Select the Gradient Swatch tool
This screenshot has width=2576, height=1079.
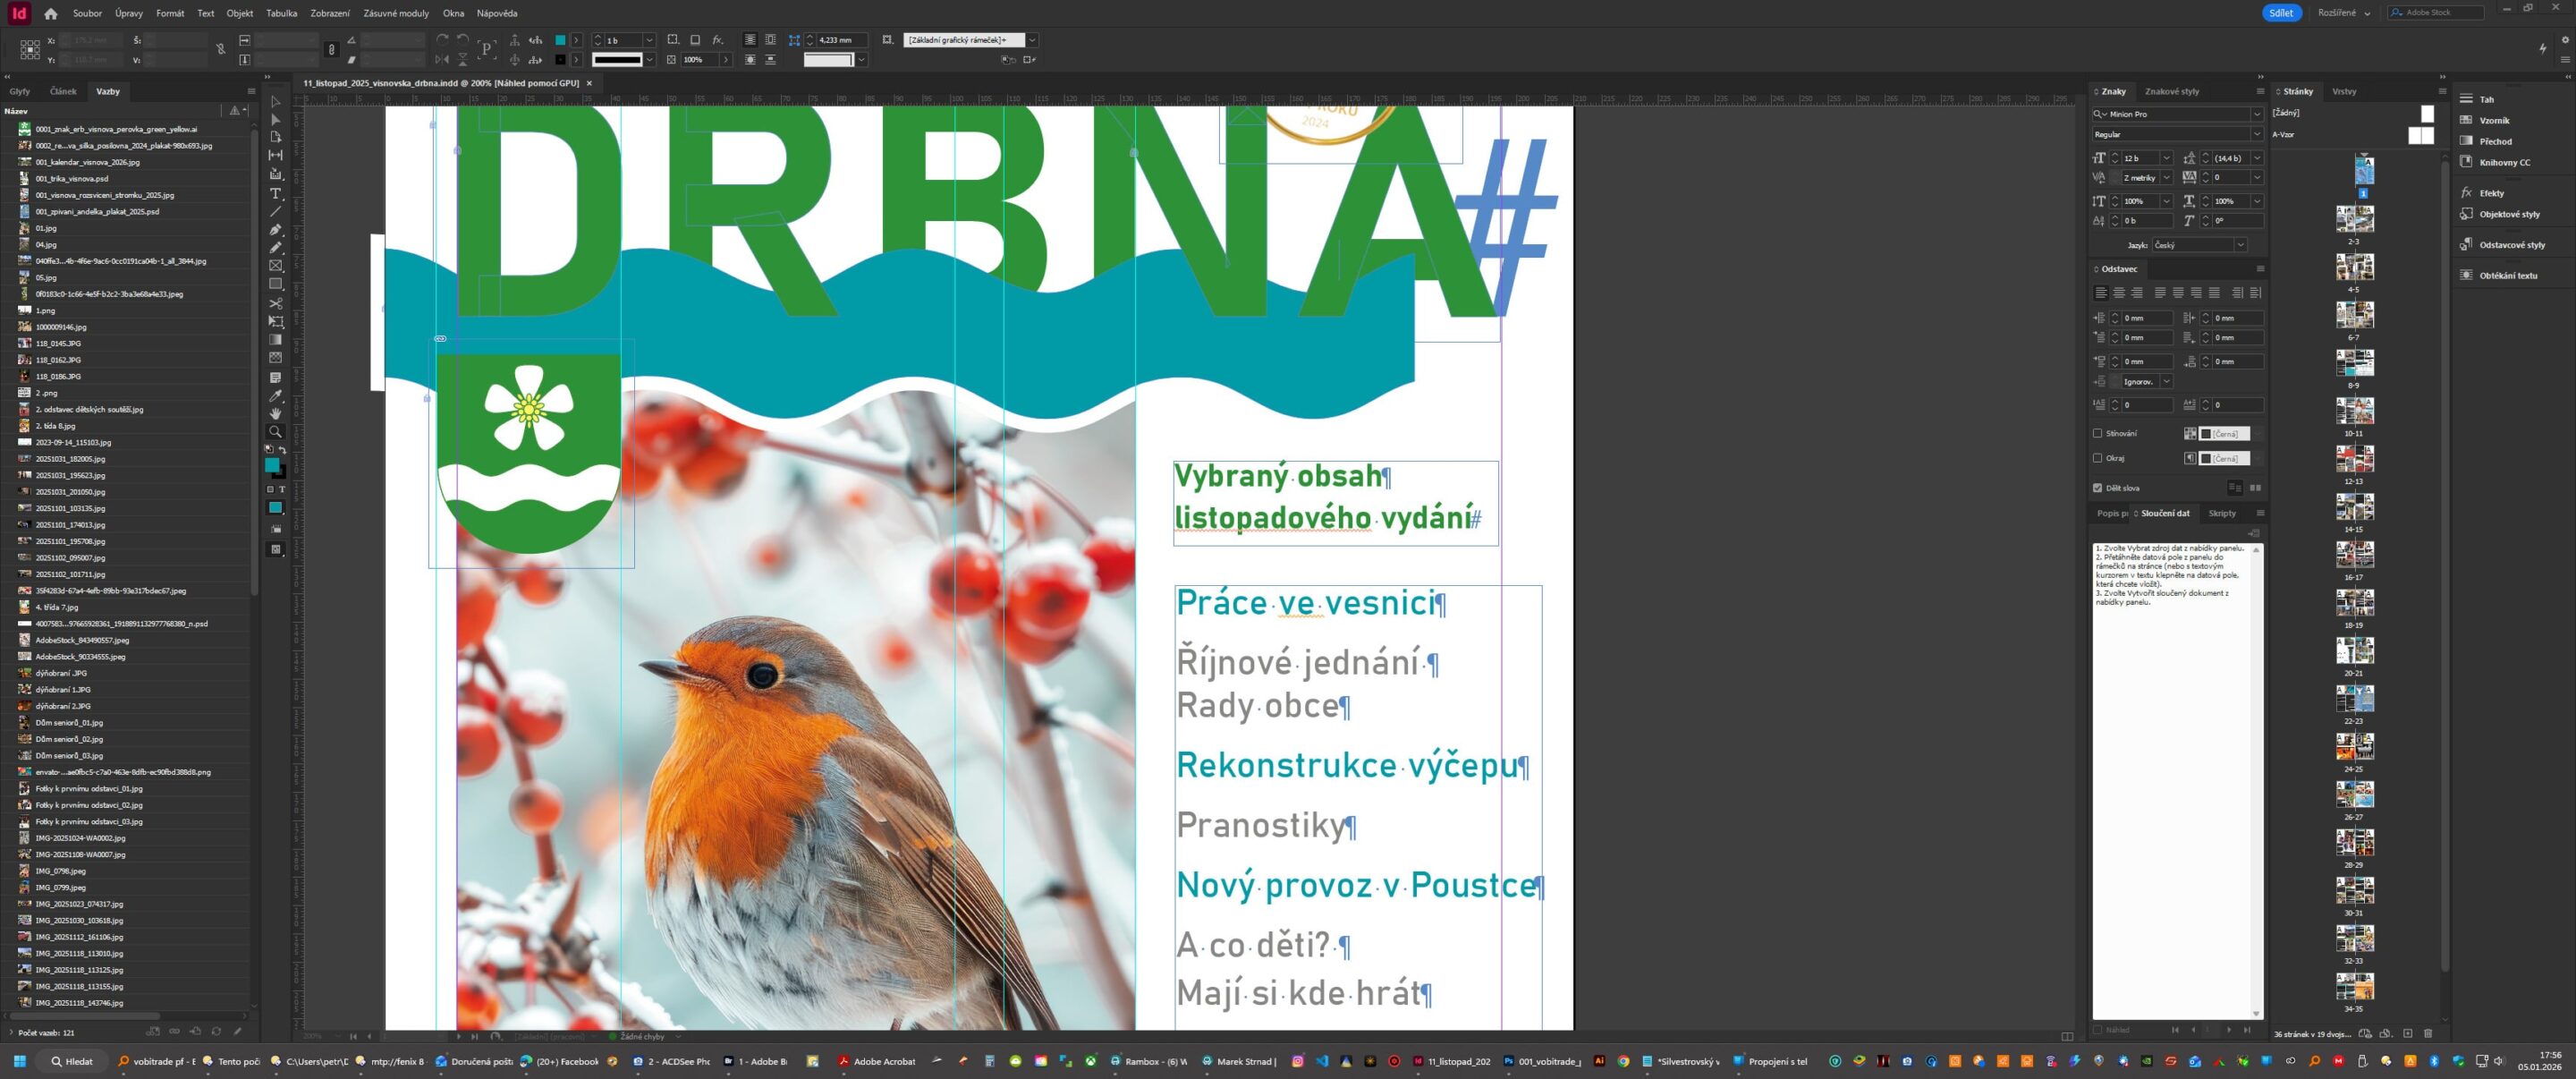click(275, 340)
